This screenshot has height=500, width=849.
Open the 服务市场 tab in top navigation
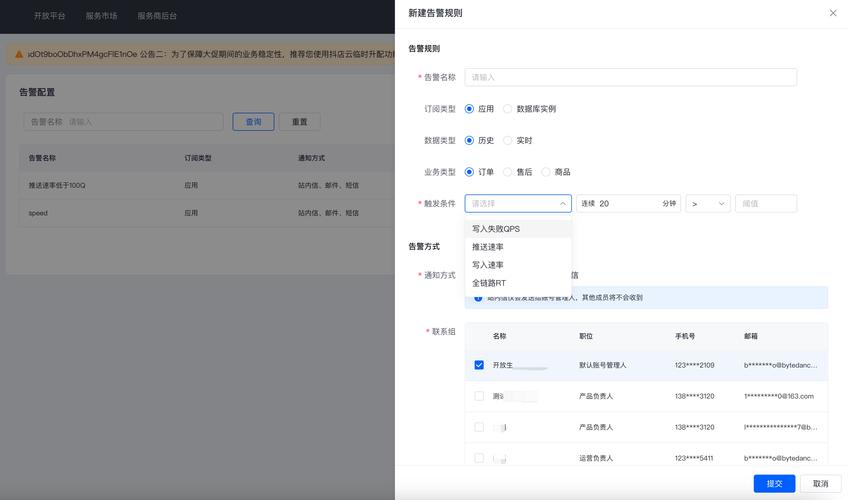click(101, 16)
